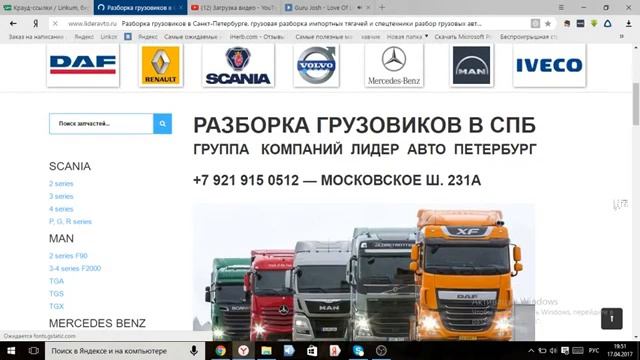Open the Scania brand logo

(238, 65)
